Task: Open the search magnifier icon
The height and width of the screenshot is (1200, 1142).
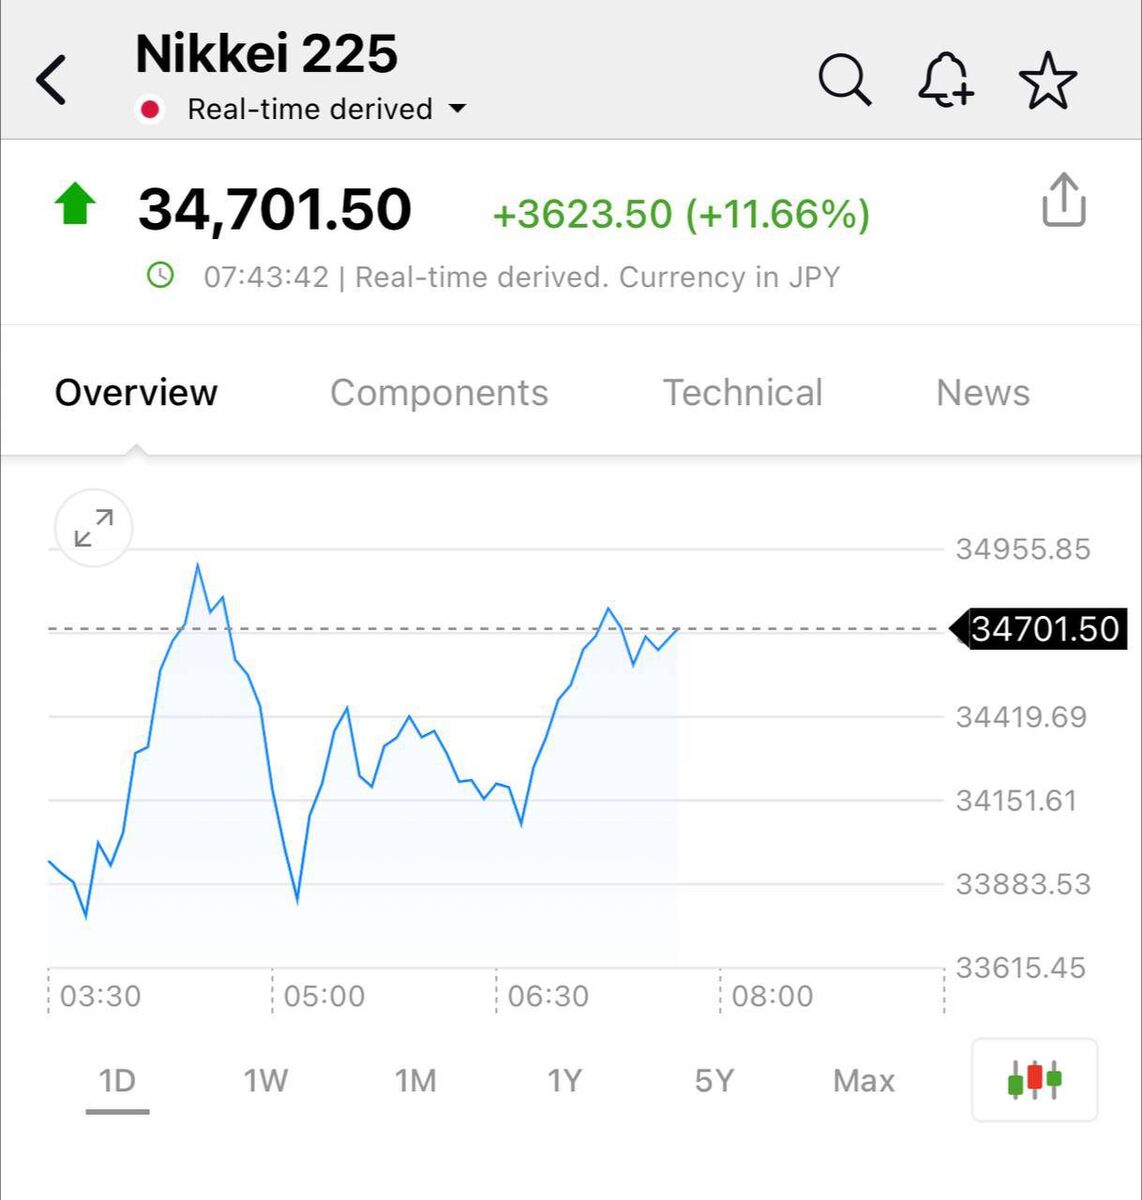Action: tap(845, 80)
